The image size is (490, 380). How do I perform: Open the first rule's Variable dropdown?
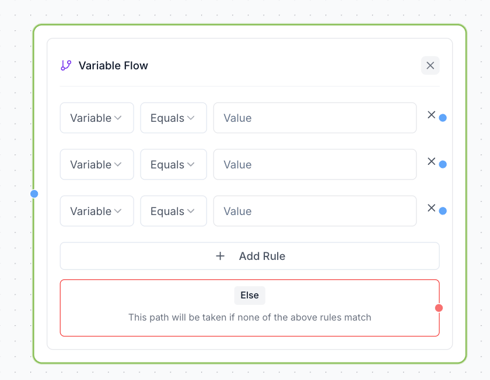97,118
